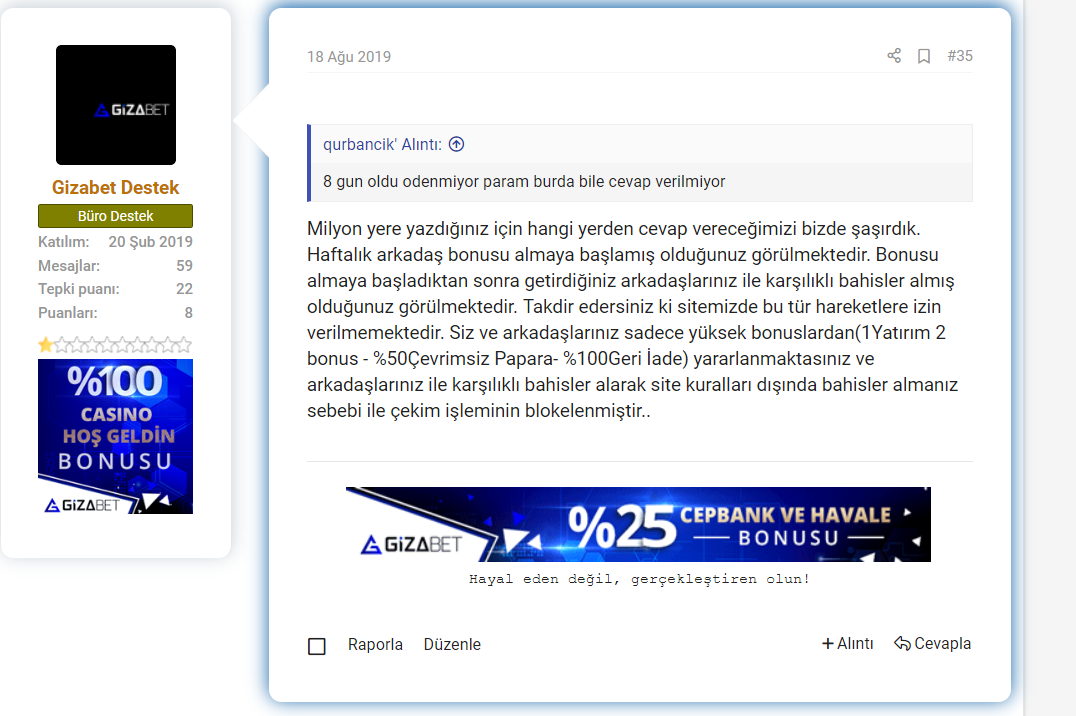This screenshot has height=716, width=1076.
Task: Open the Gizabet Destek username profile
Action: click(x=115, y=187)
